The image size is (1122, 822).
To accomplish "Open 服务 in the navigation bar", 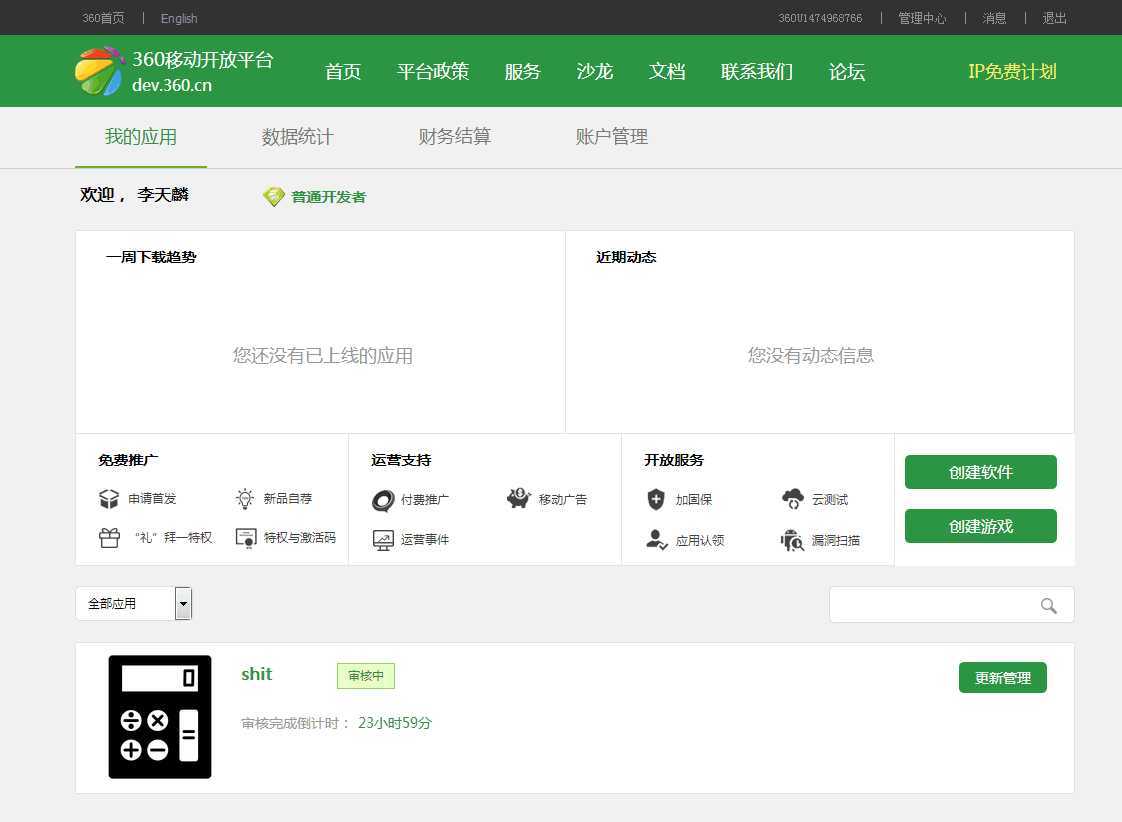I will (522, 72).
